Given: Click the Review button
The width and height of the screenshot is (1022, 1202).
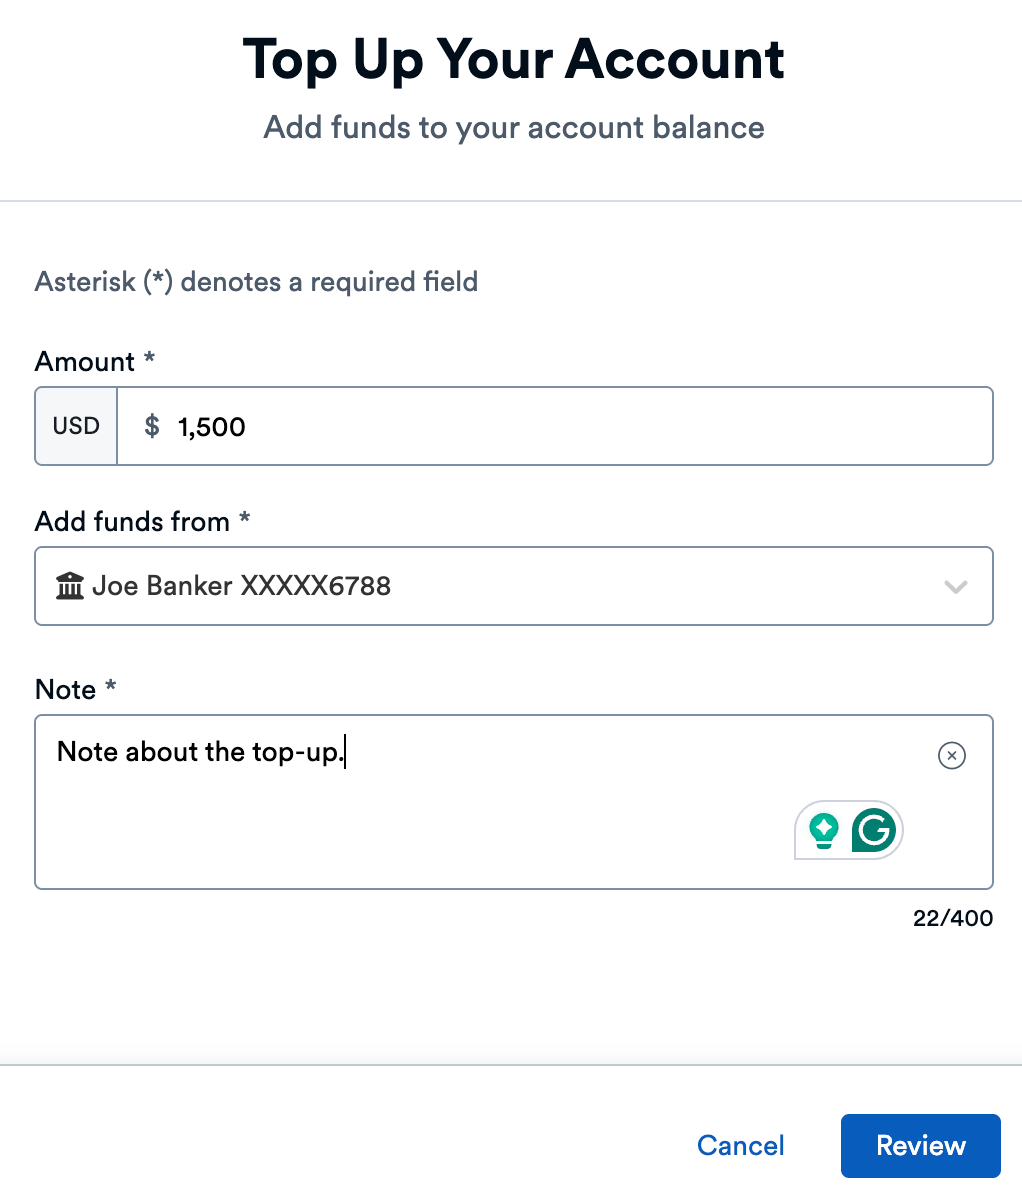Looking at the screenshot, I should [920, 1145].
